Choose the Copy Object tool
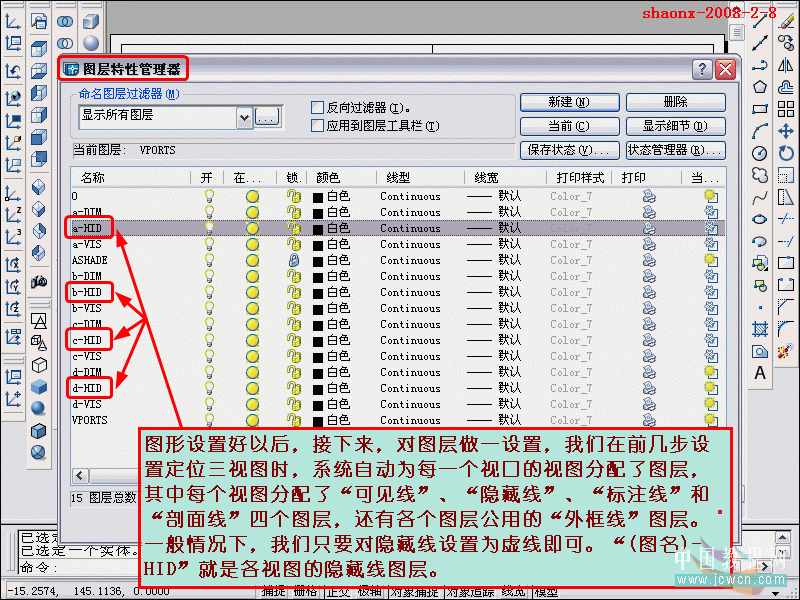Viewport: 800px width, 600px height. 787,43
